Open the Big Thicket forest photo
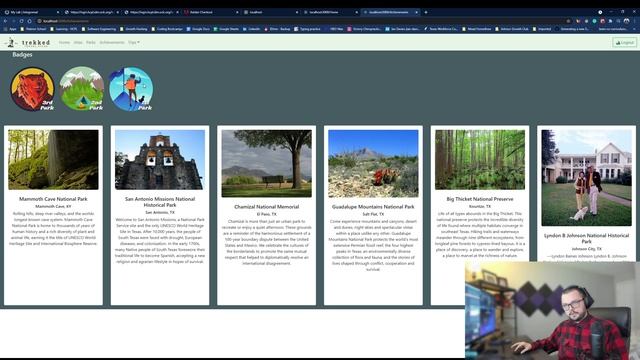 480,160
